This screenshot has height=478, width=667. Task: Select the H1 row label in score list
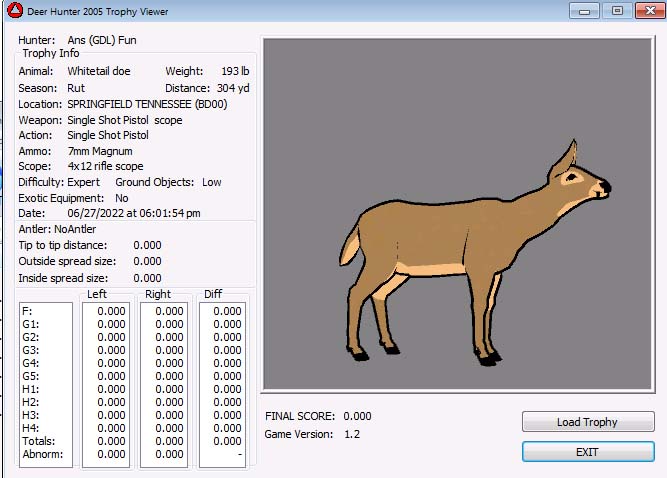(x=30, y=389)
